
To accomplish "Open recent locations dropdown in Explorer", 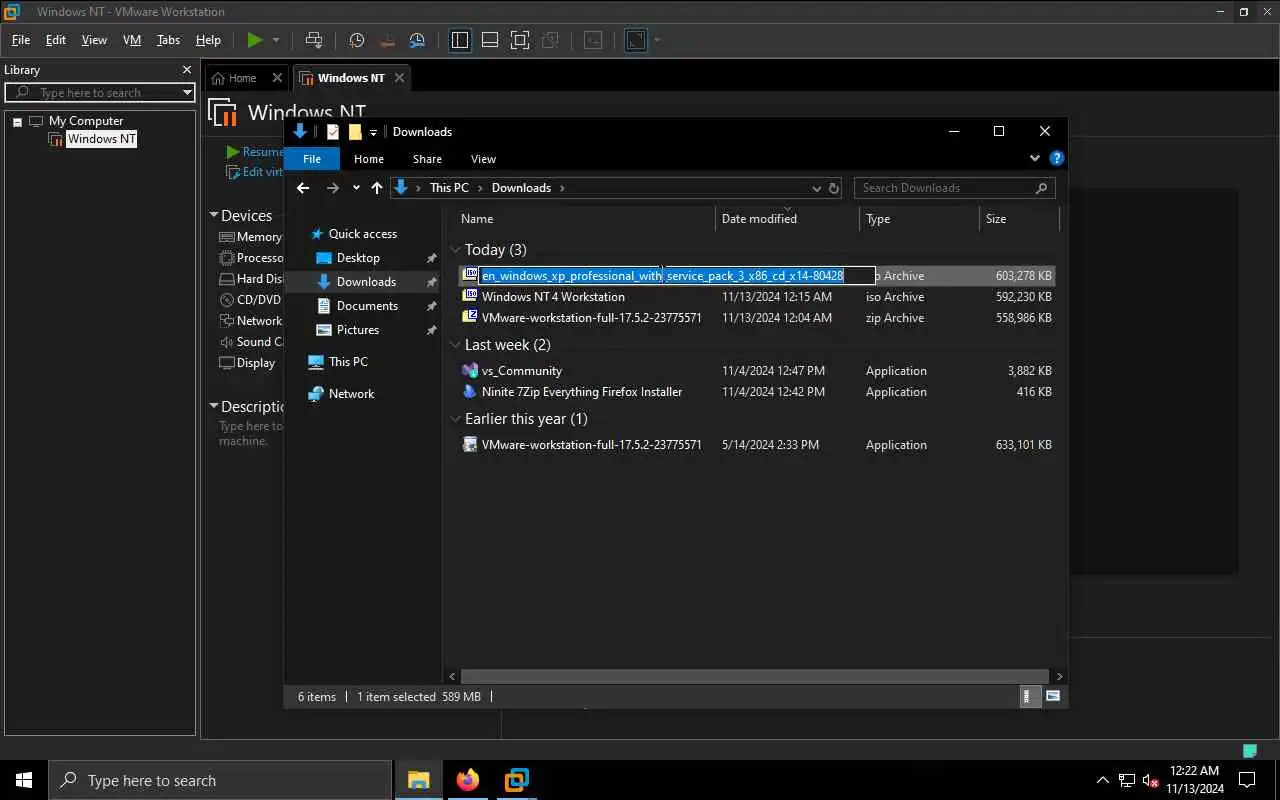I will point(356,188).
